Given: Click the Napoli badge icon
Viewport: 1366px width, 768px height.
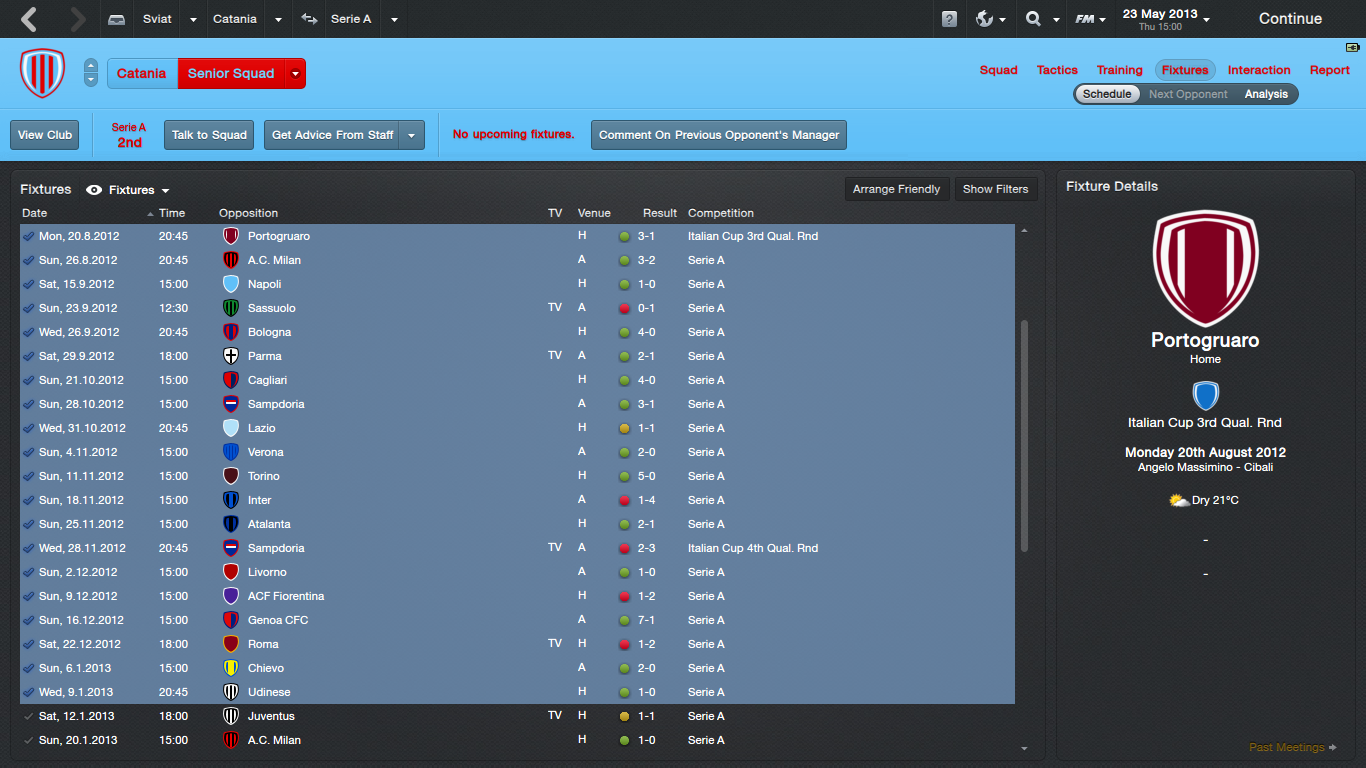Looking at the screenshot, I should click(x=231, y=284).
